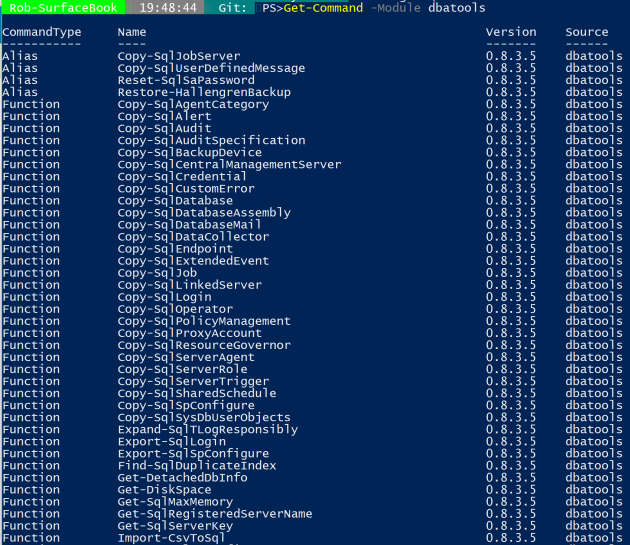Click the Source column header
The height and width of the screenshot is (545, 630).
click(587, 32)
